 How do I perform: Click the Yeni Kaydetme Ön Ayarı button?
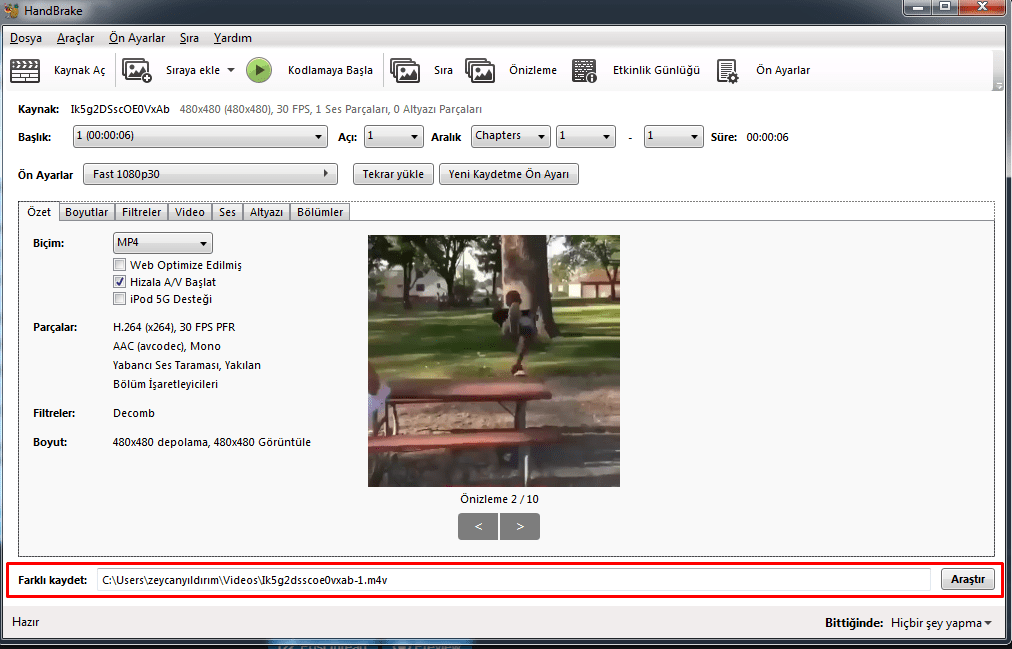[509, 174]
